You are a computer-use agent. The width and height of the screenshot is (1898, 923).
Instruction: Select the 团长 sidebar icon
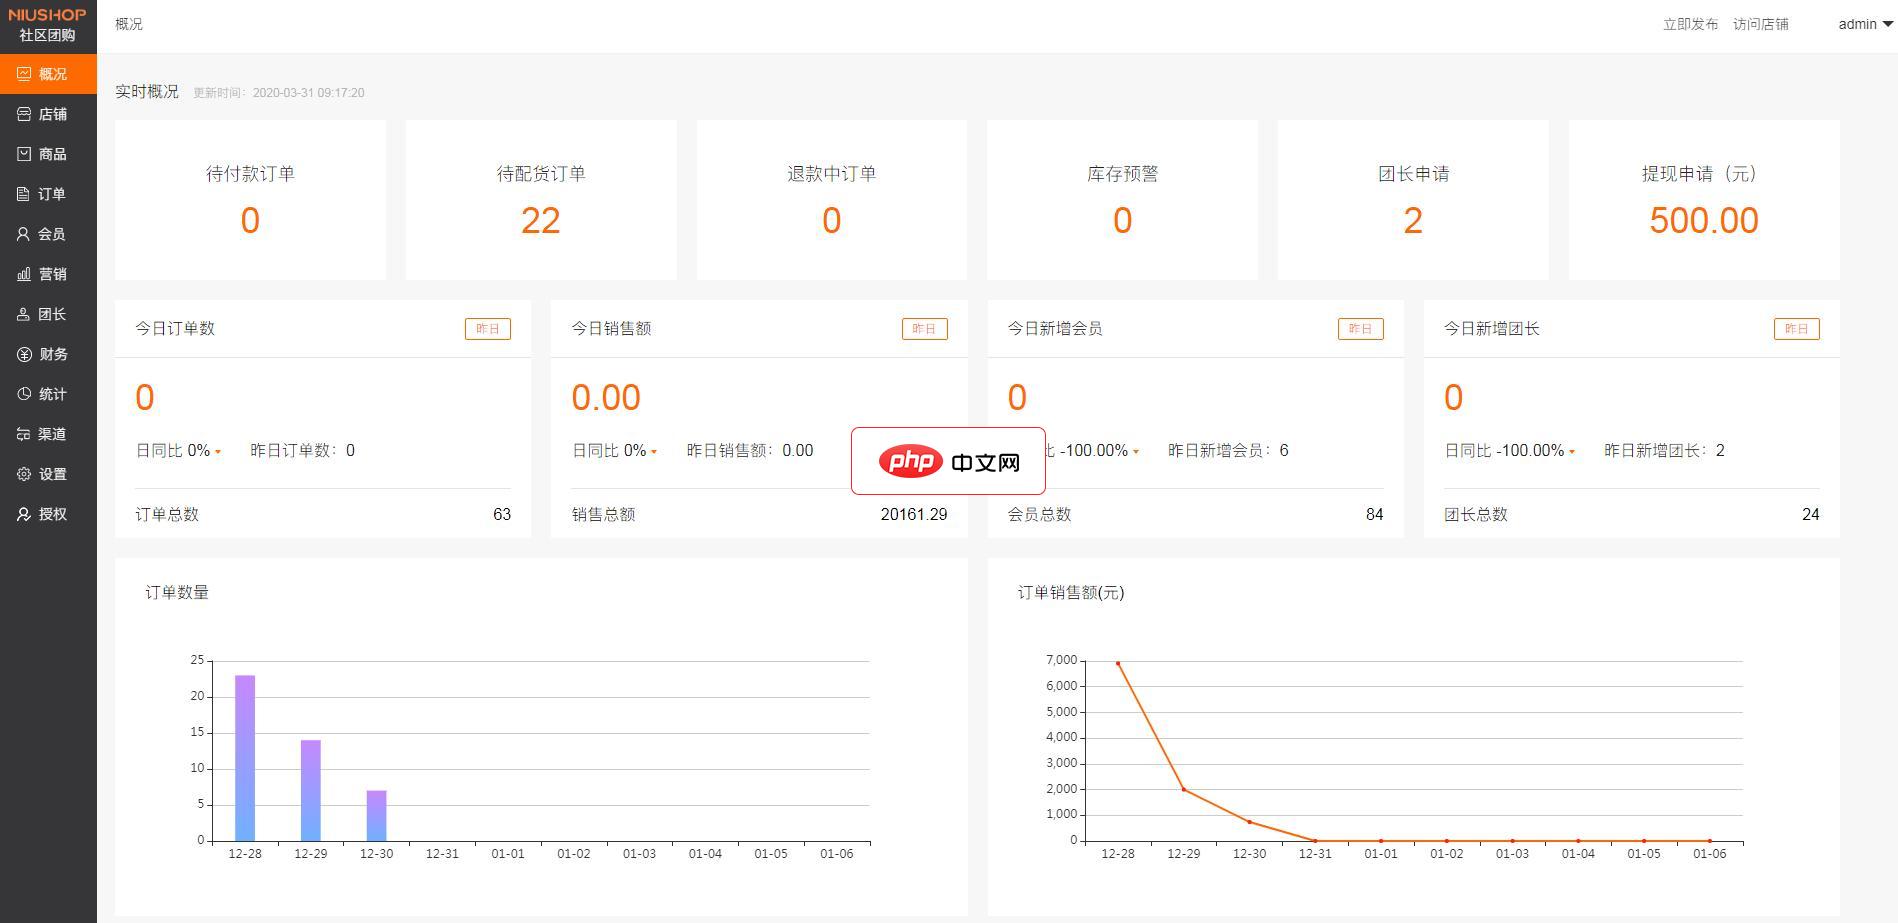47,314
